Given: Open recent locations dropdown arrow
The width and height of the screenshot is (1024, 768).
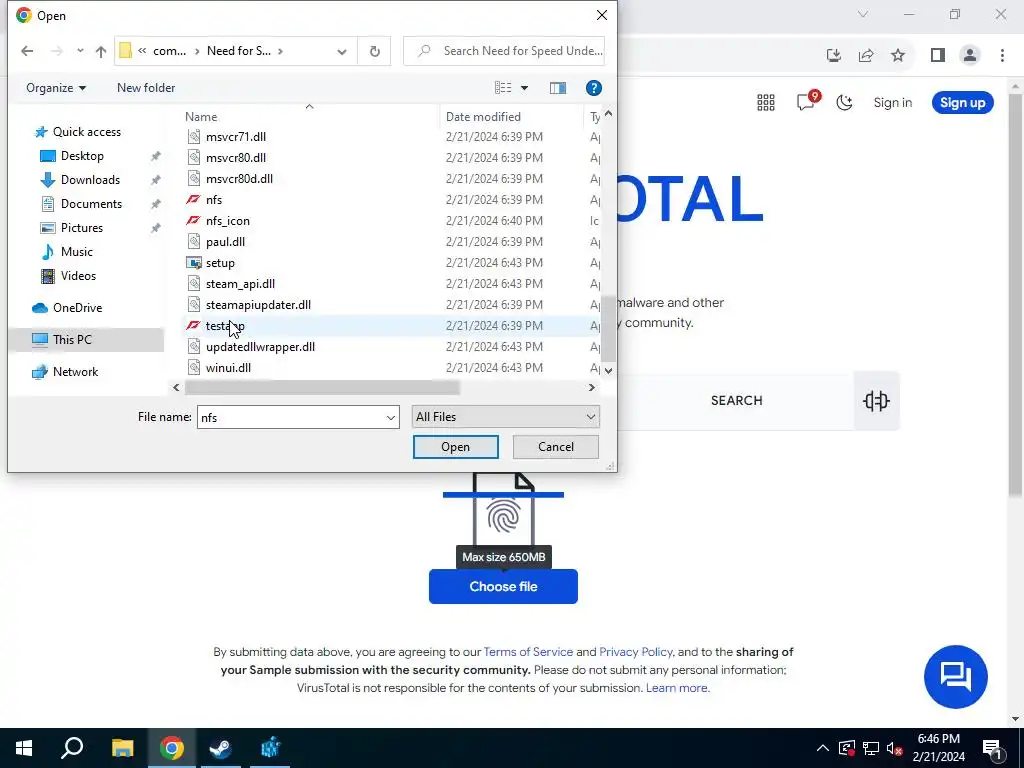Looking at the screenshot, I should point(80,51).
